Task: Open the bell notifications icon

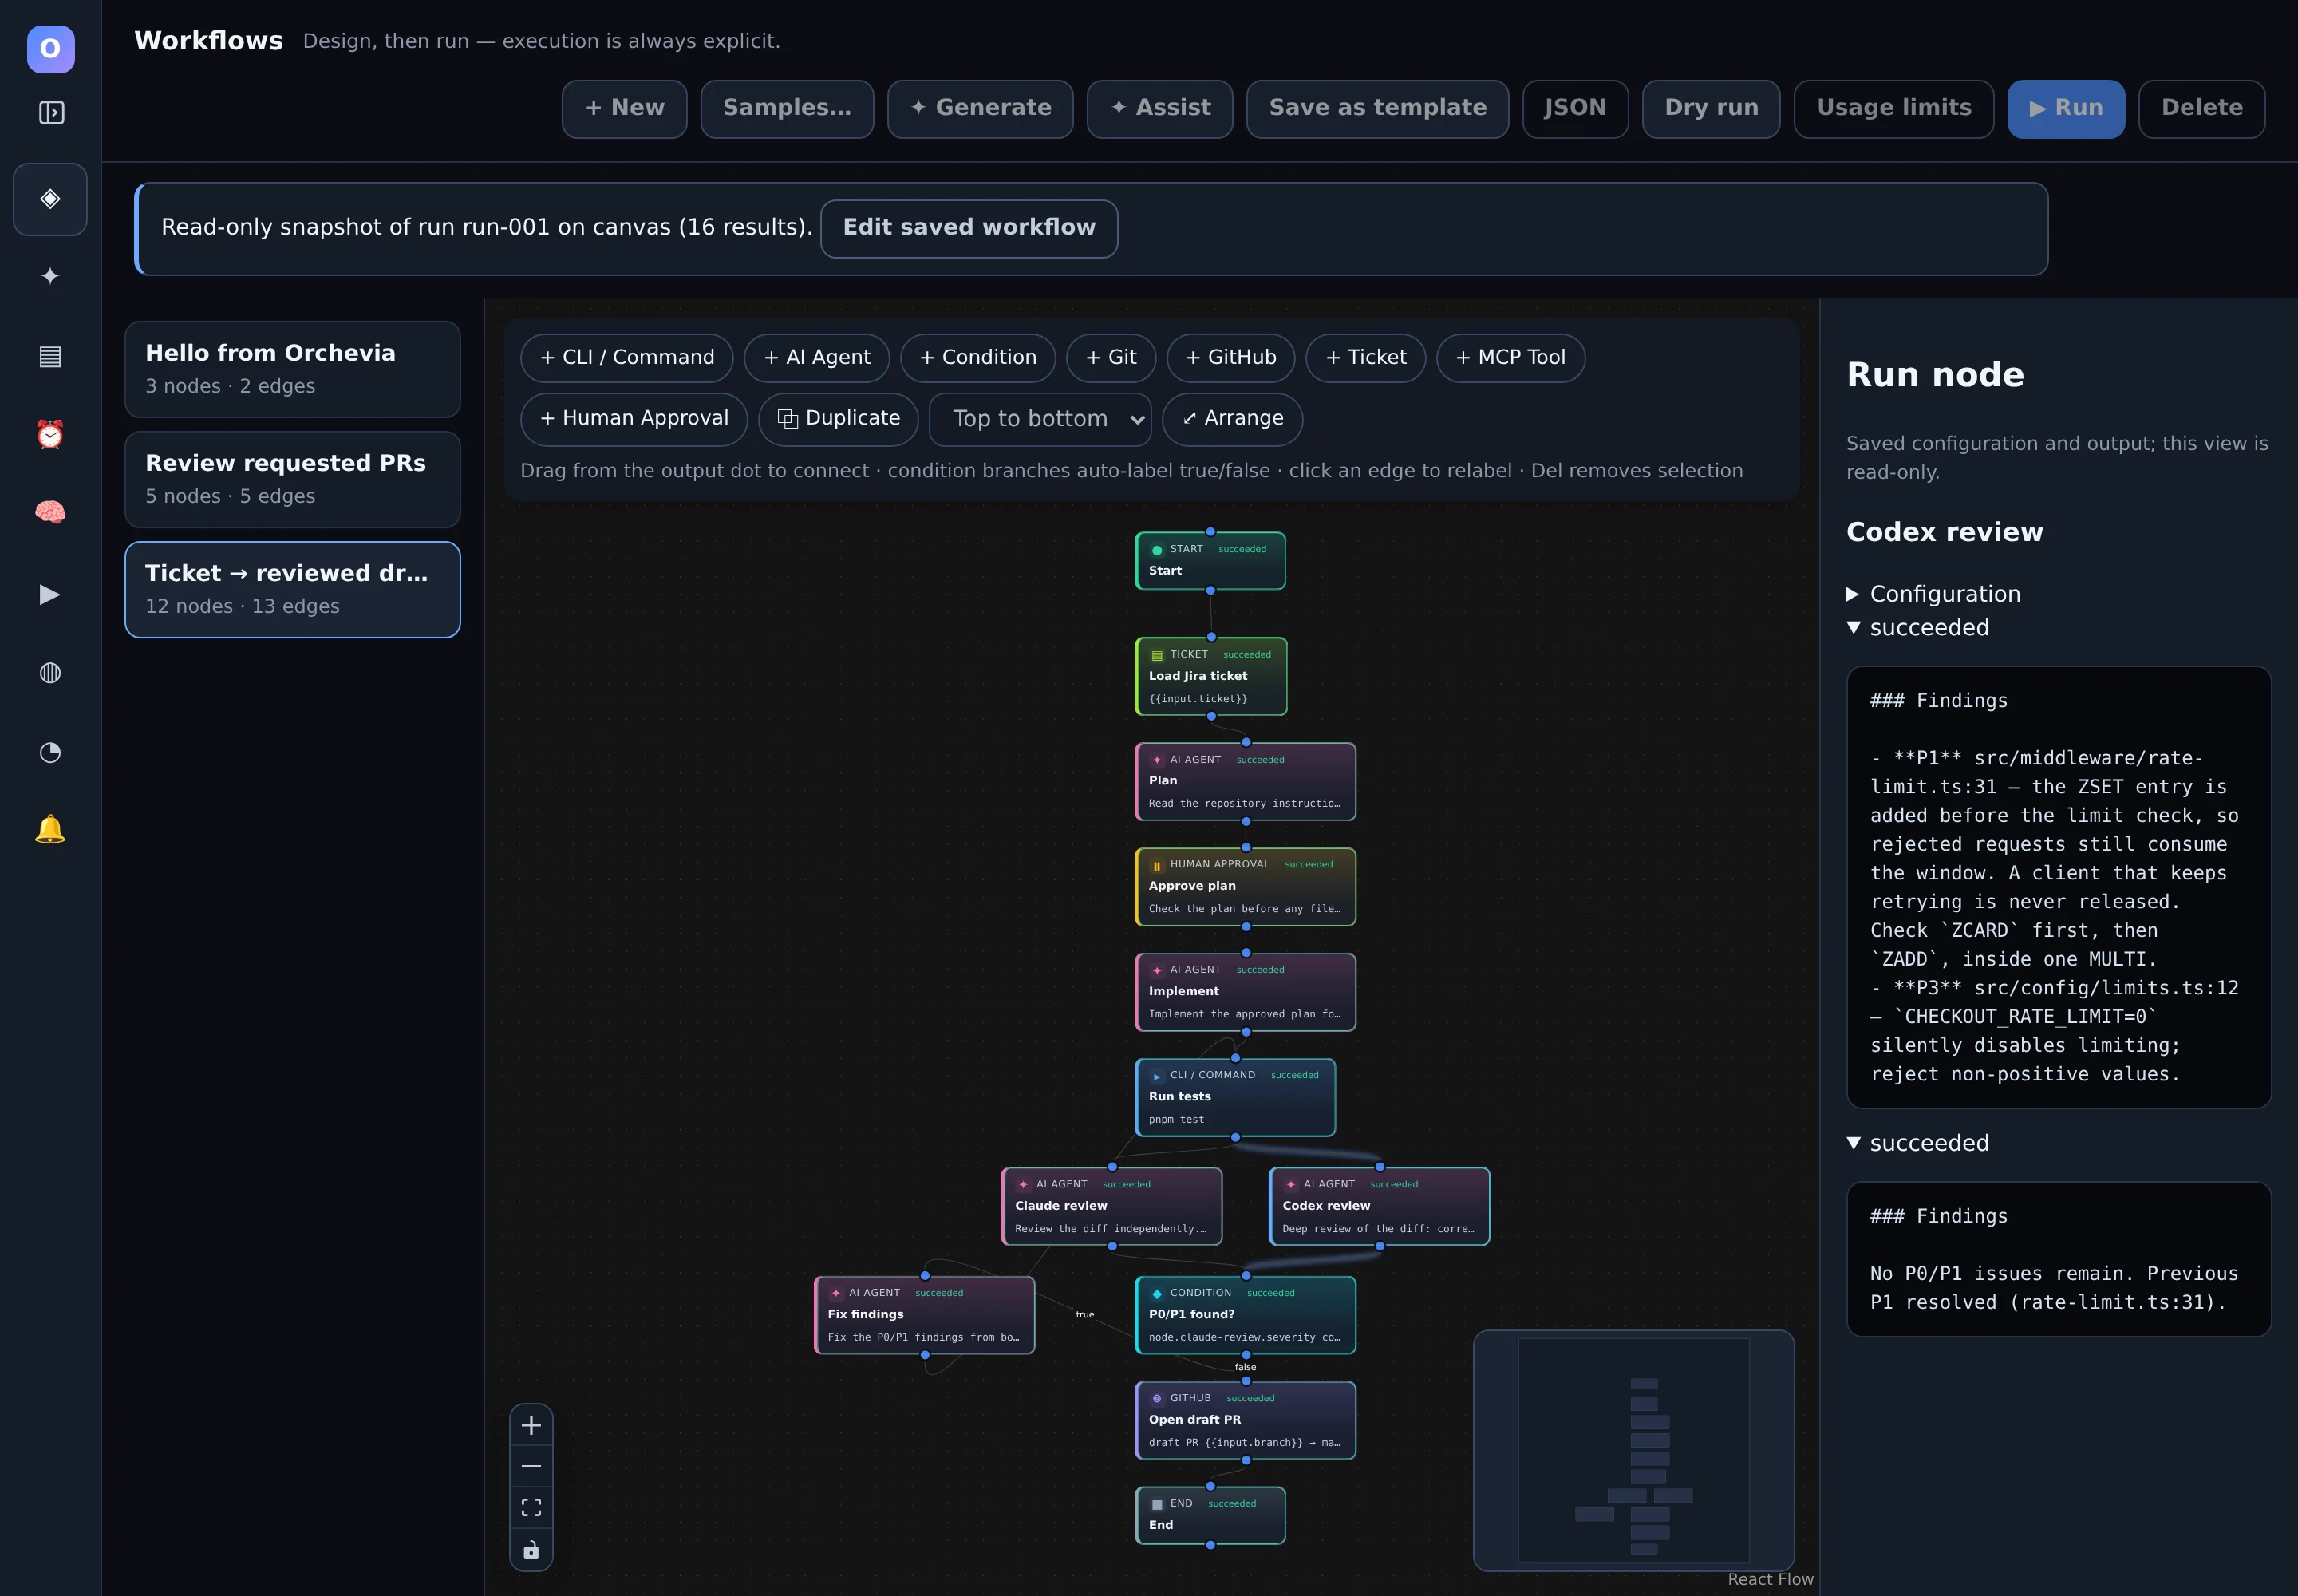Action: [x=50, y=829]
